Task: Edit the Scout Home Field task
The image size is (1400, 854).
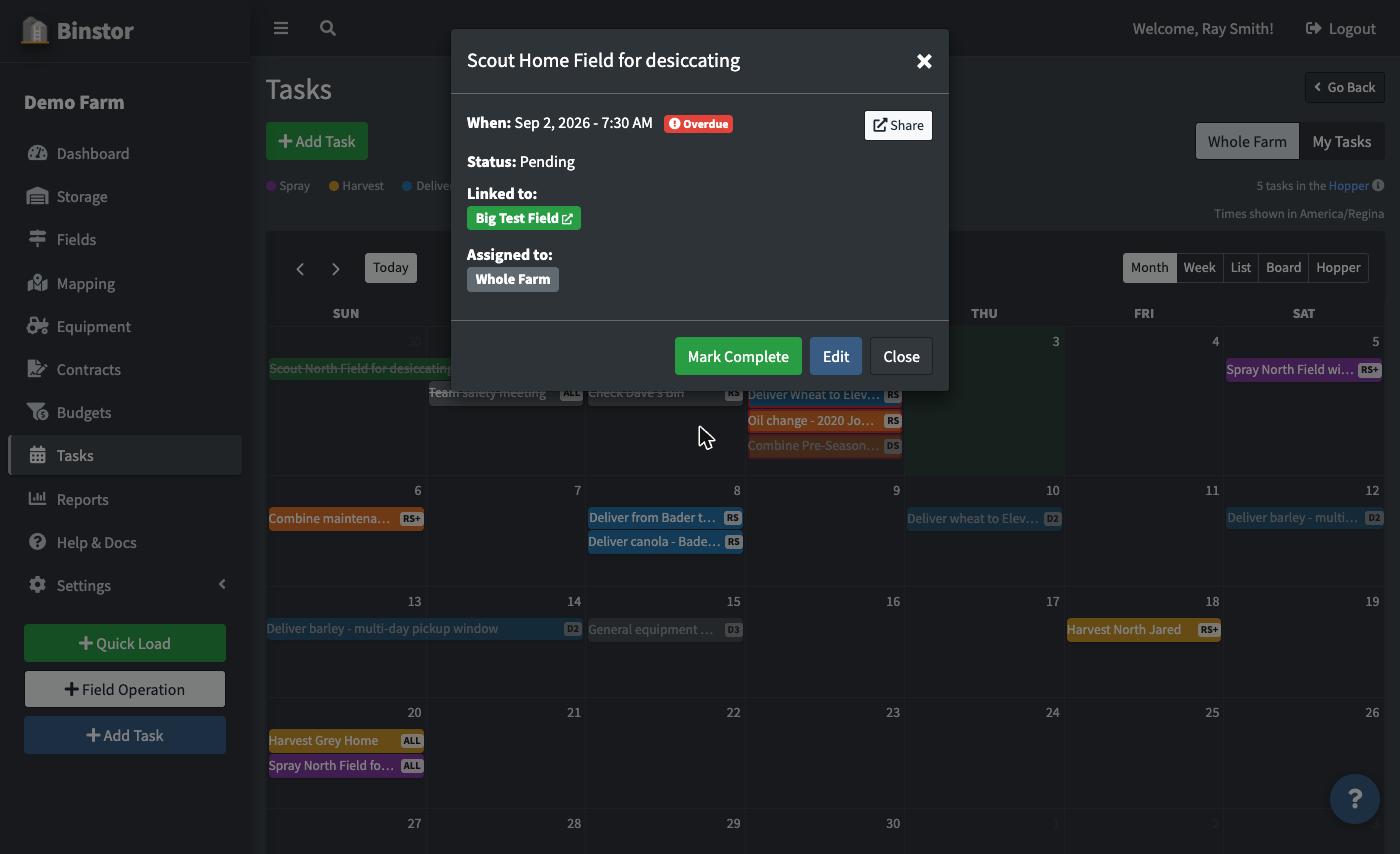Action: pyautogui.click(x=835, y=356)
